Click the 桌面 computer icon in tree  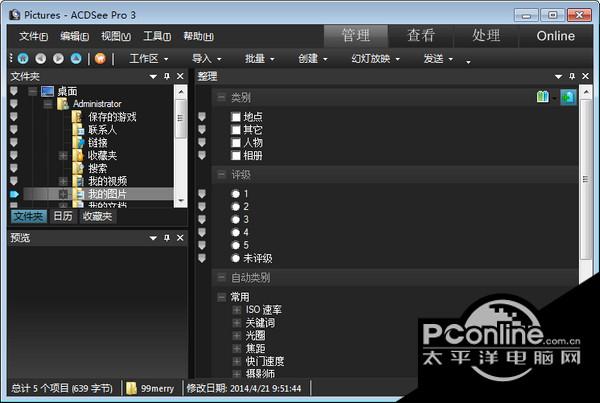tap(47, 91)
